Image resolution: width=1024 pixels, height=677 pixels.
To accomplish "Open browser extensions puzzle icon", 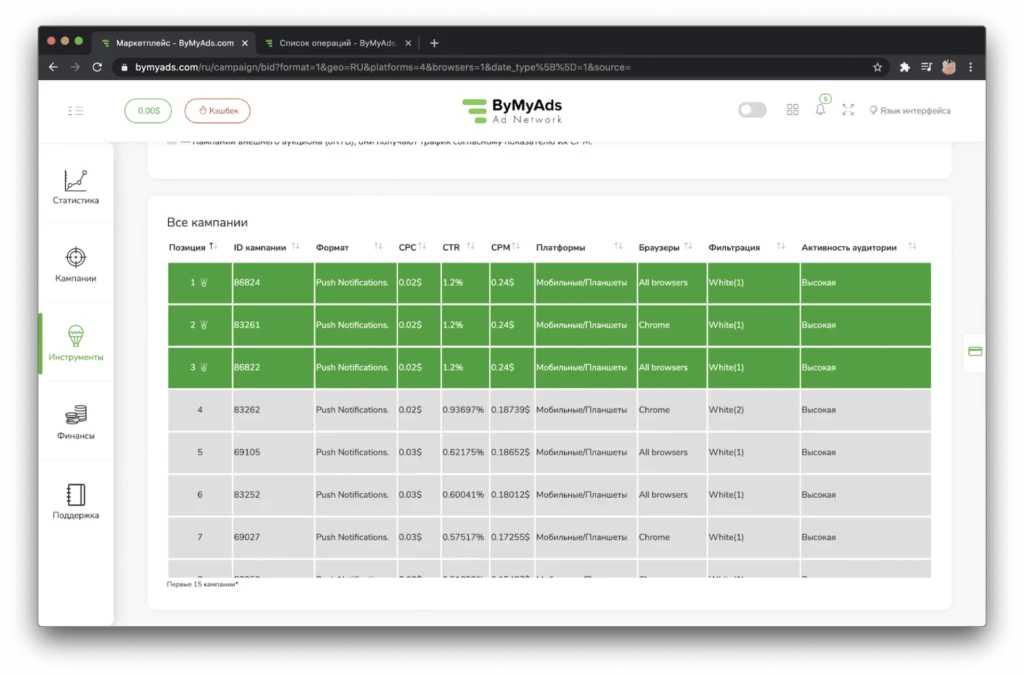I will (904, 67).
